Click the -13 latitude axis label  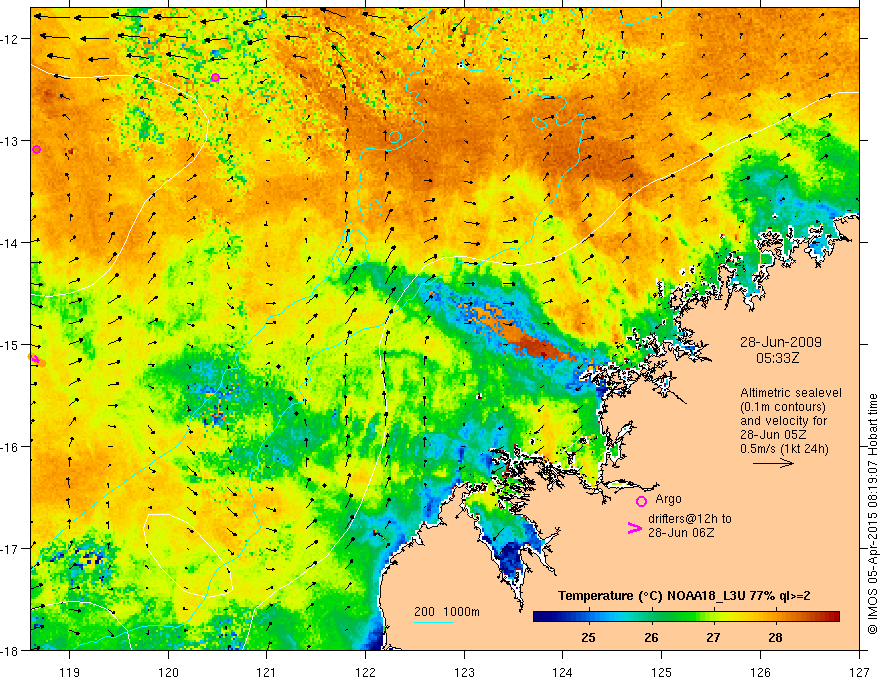pos(11,141)
